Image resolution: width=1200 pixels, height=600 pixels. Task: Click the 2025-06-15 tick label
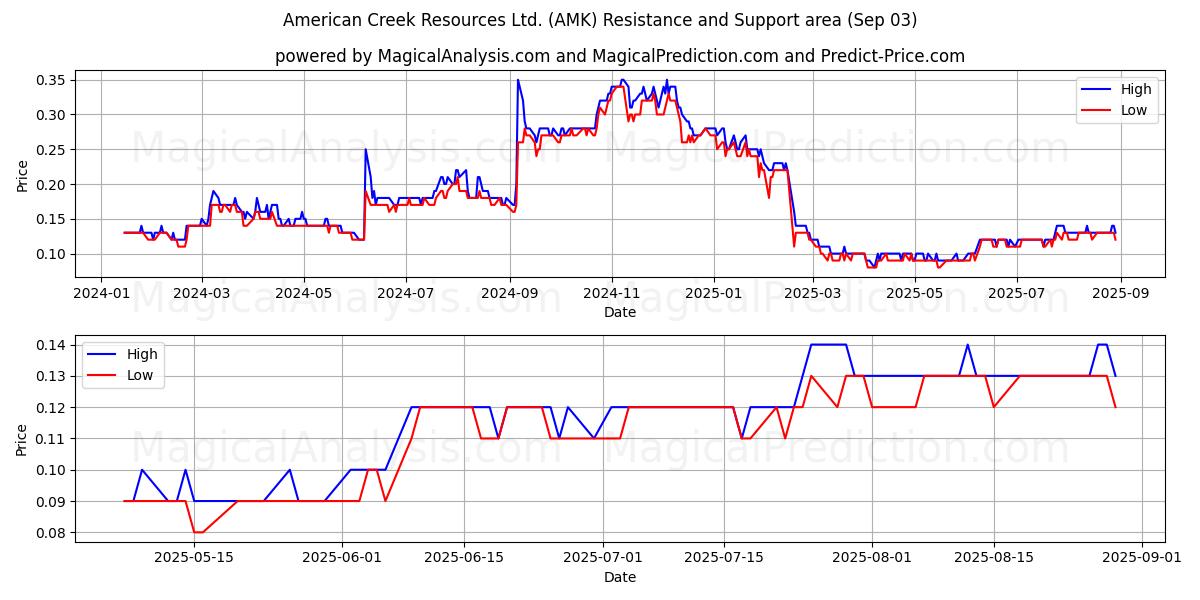[x=464, y=558]
